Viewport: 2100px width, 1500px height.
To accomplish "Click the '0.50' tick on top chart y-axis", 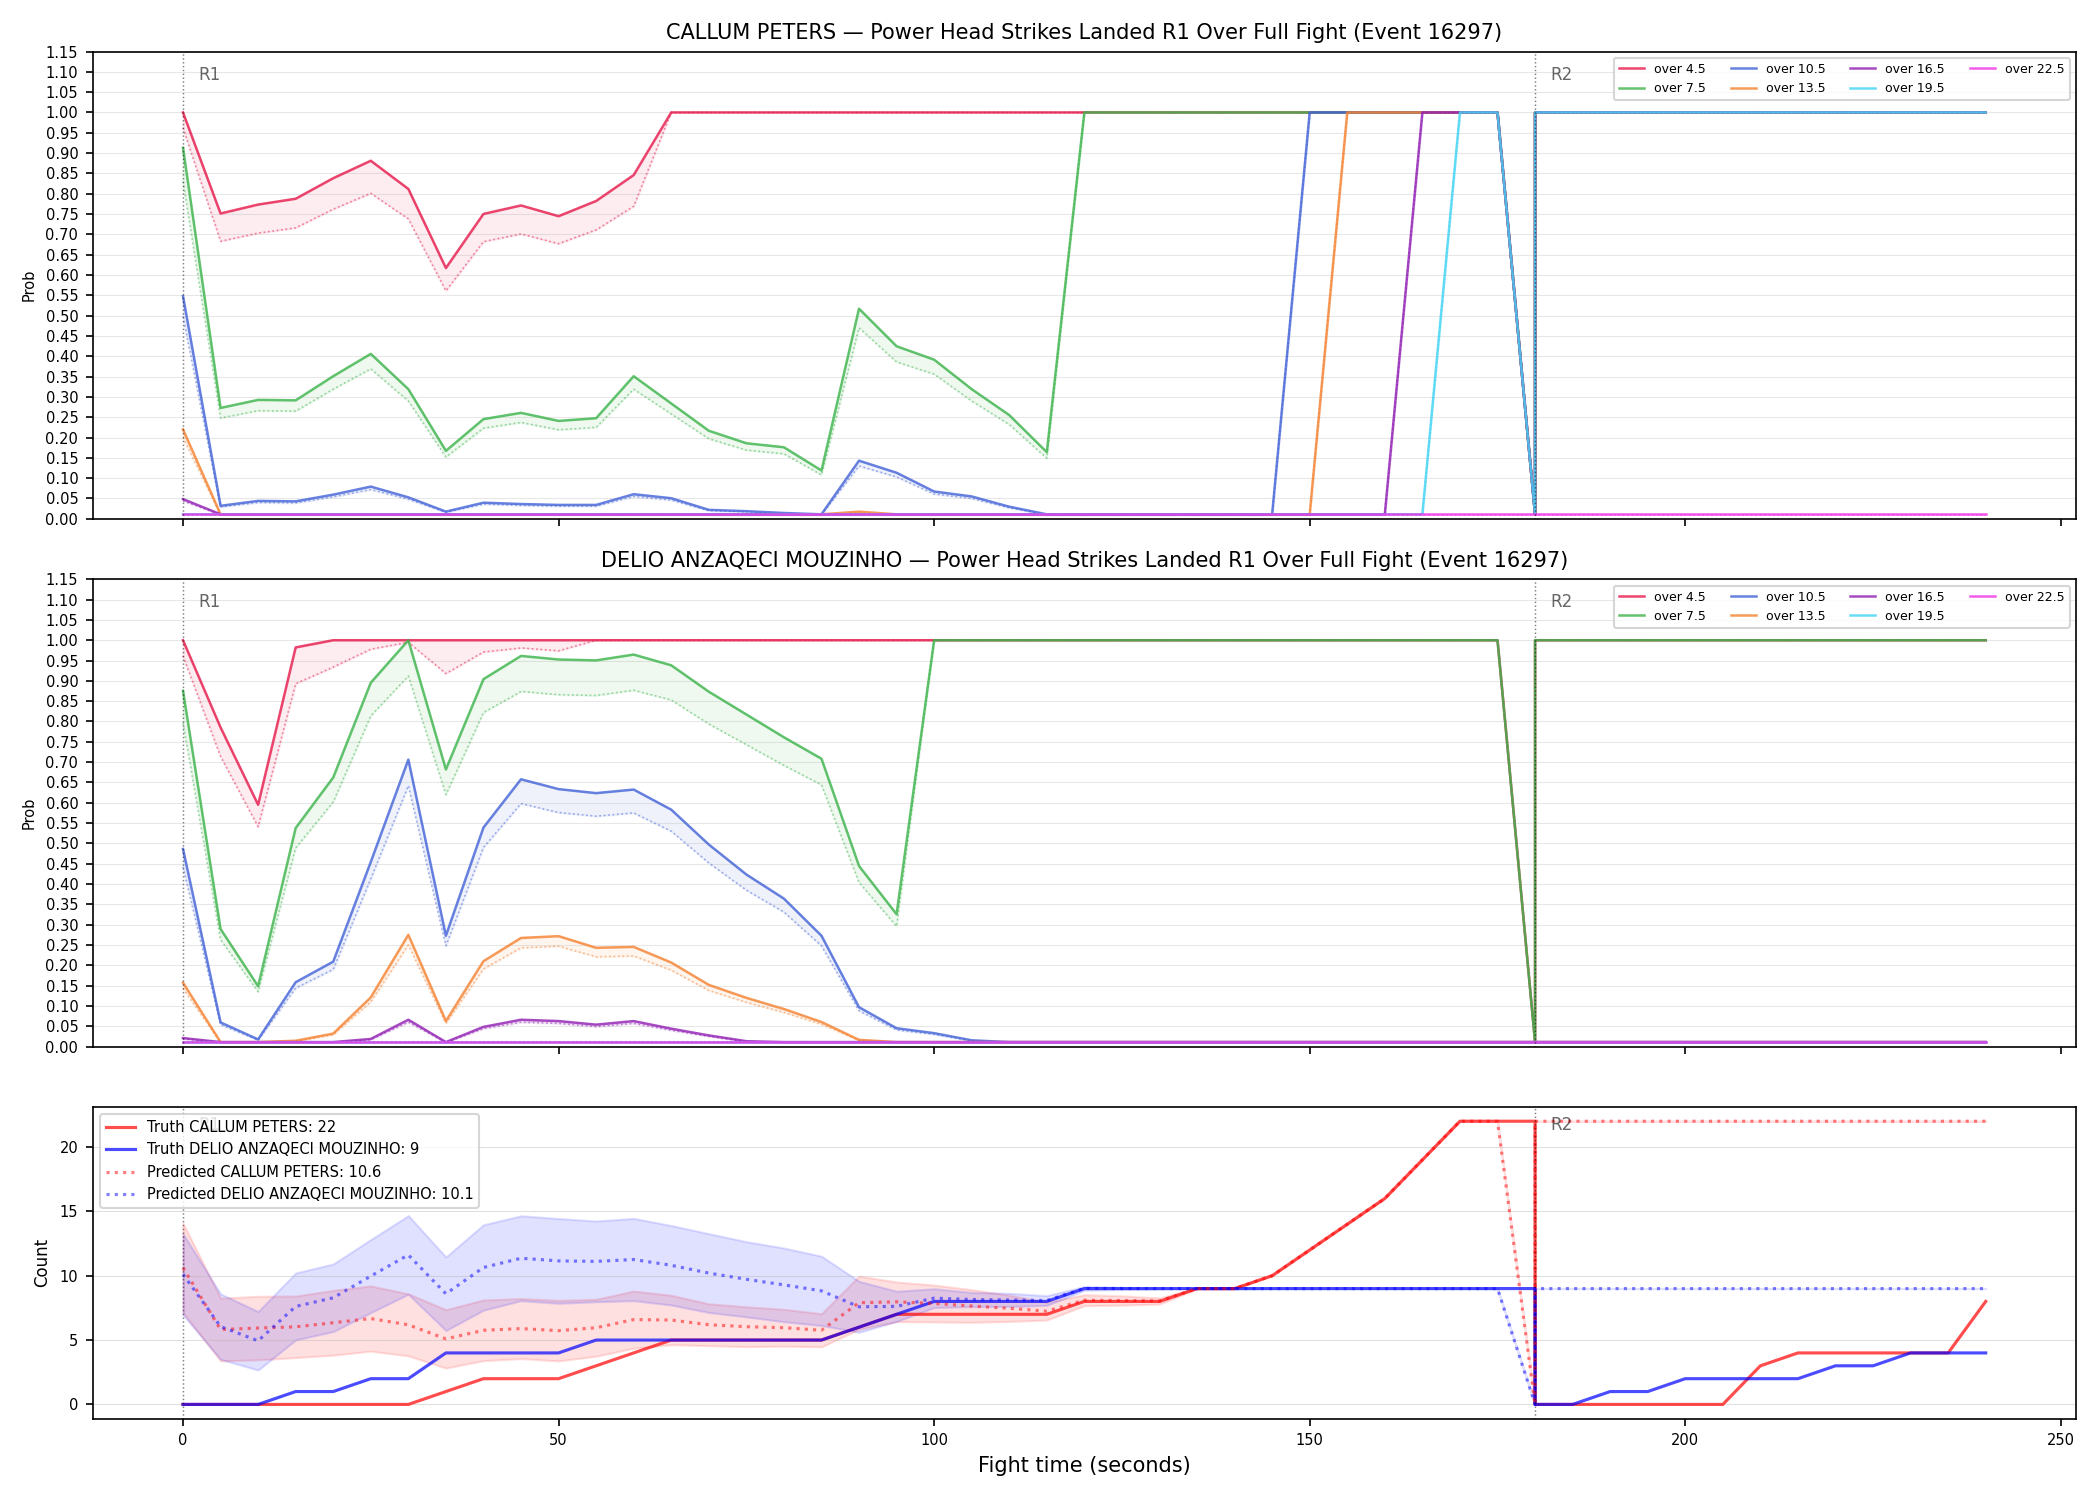I will point(62,316).
